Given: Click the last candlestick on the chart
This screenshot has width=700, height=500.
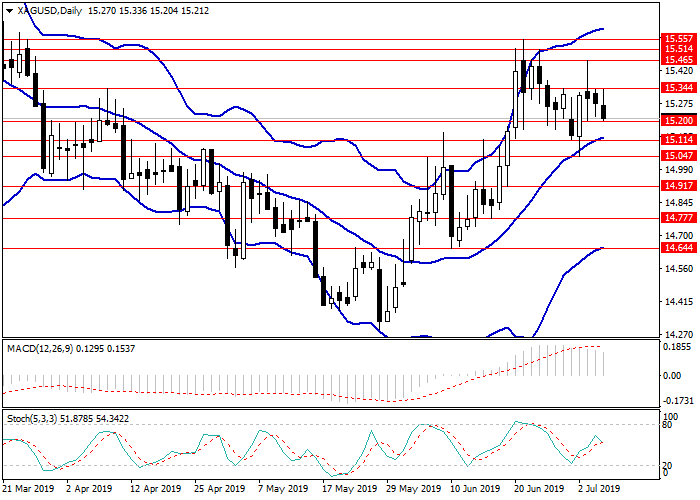Looking at the screenshot, I should click(603, 110).
